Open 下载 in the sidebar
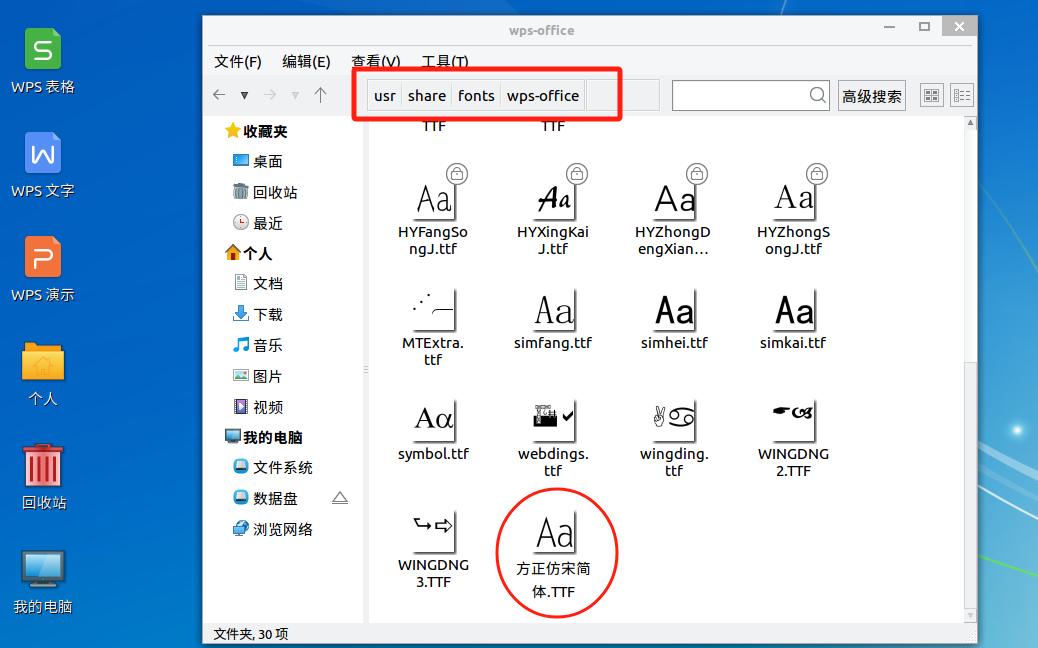1038x648 pixels. 267,314
